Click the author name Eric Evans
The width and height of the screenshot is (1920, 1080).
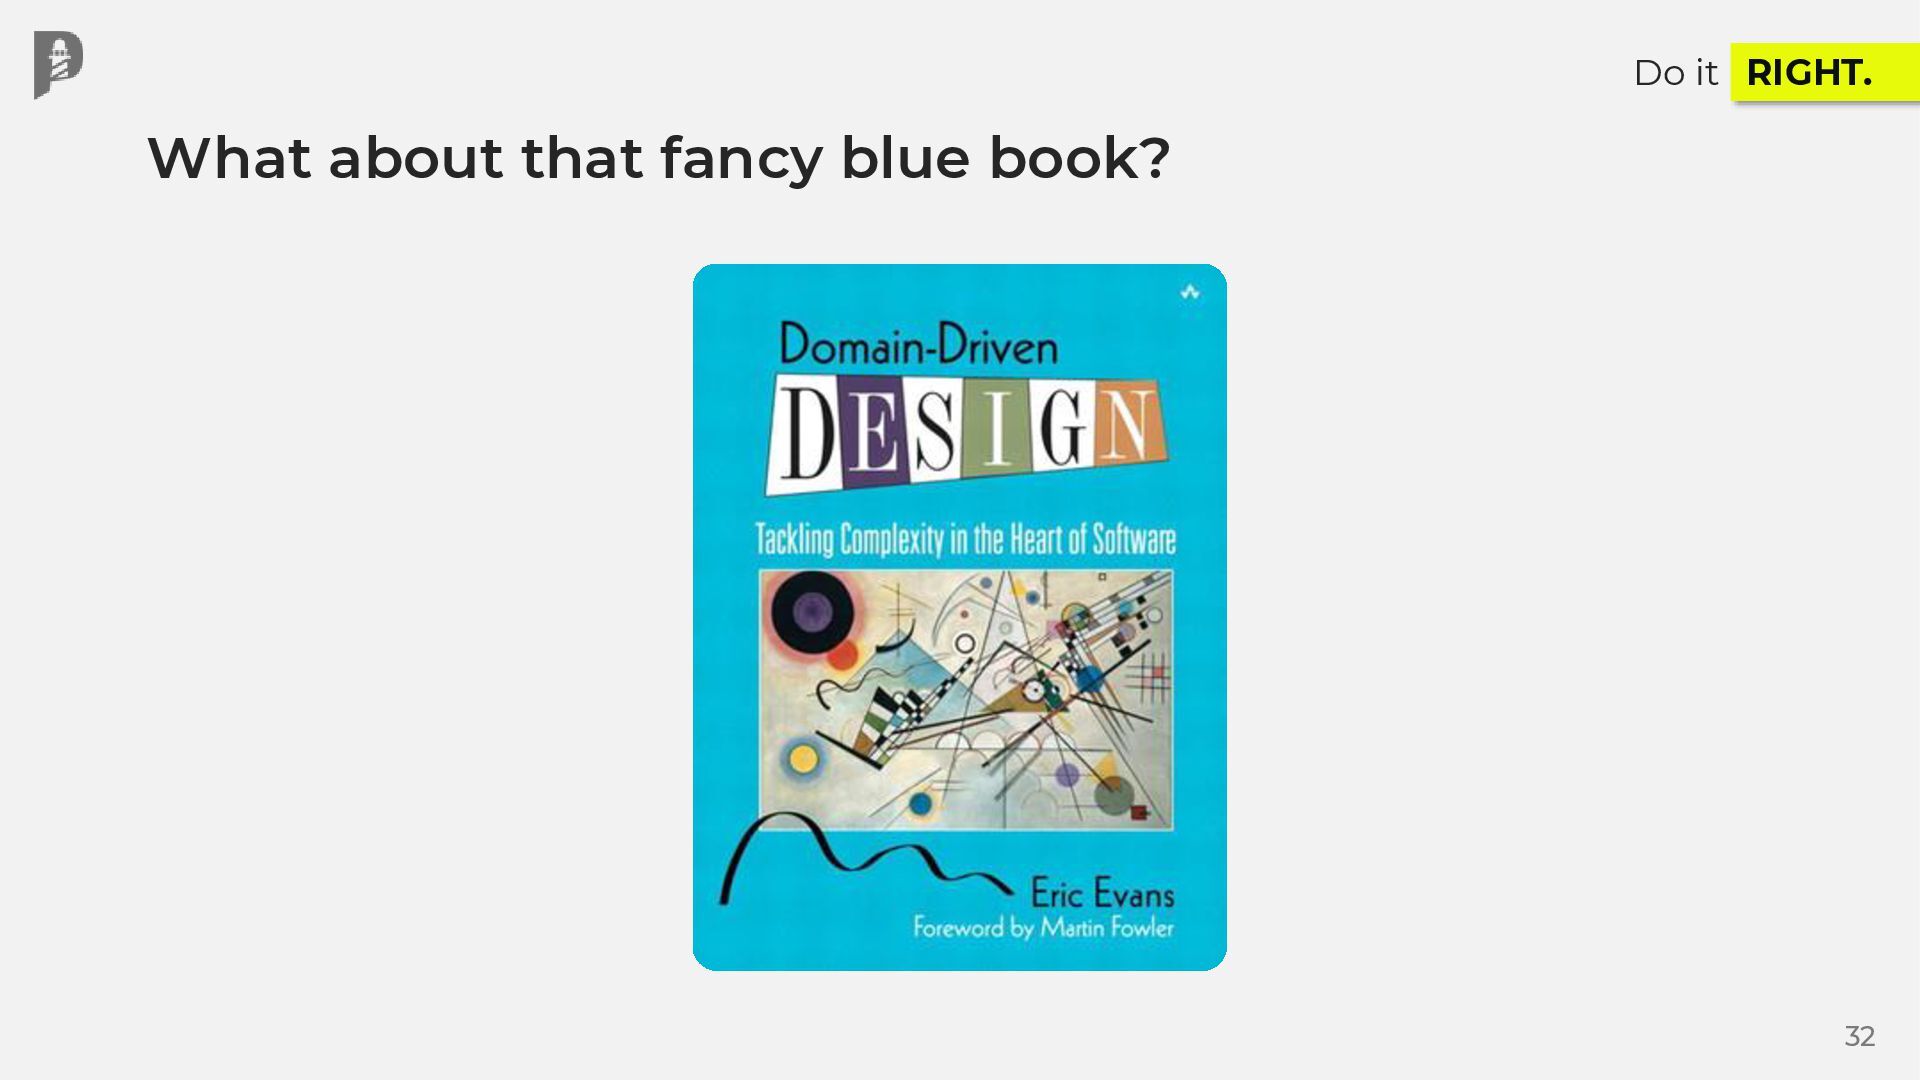(1102, 892)
